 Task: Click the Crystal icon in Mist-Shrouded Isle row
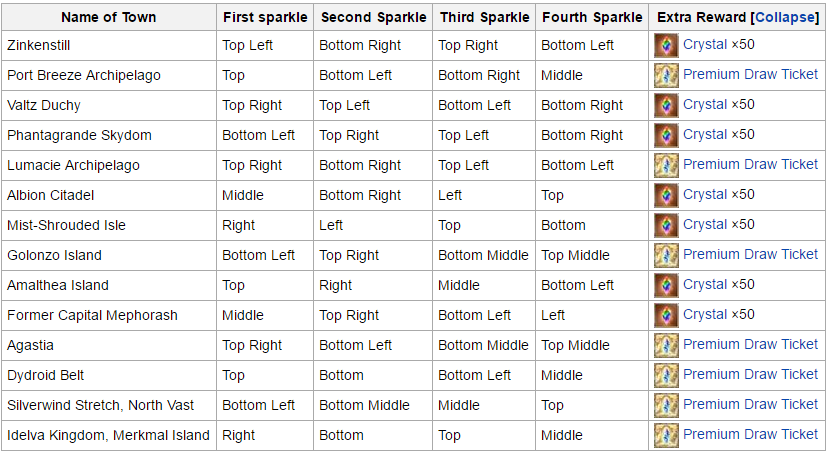pos(666,225)
